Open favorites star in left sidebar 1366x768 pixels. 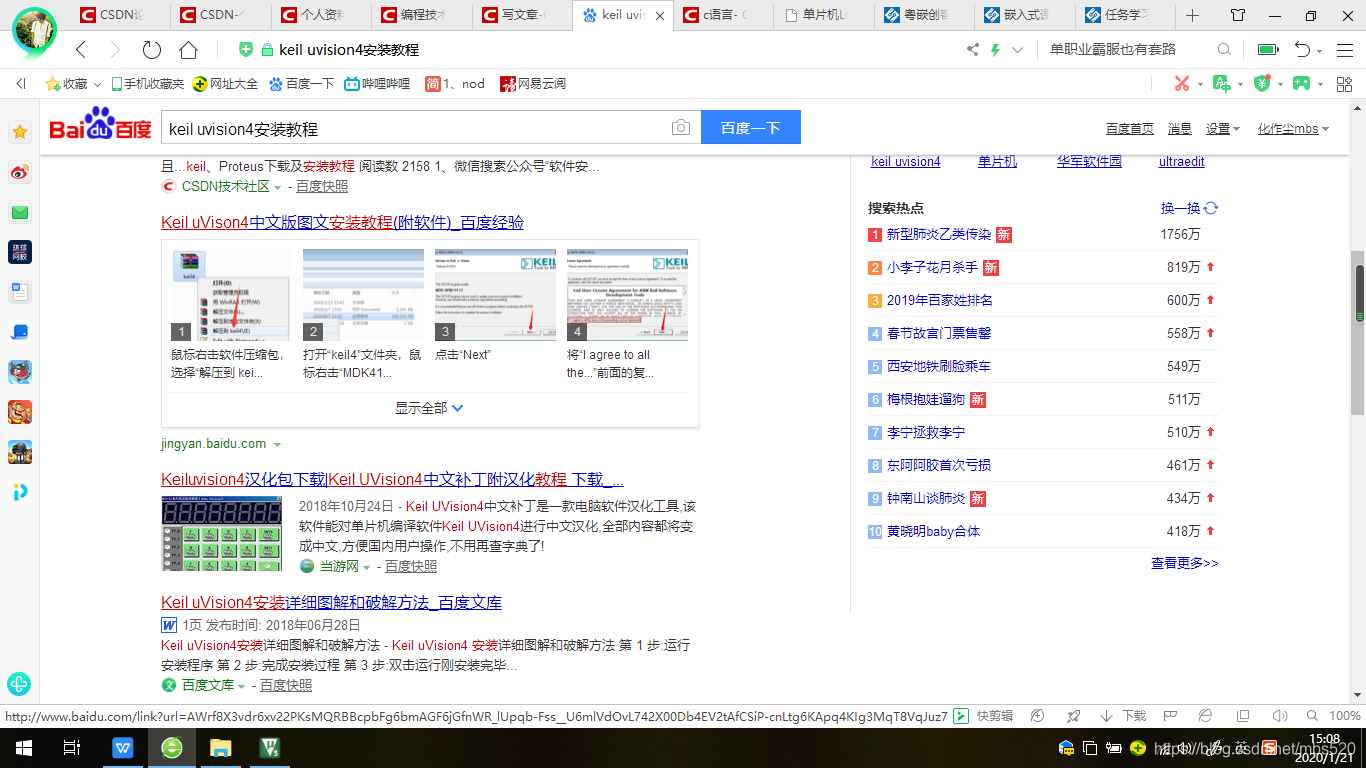(20, 132)
